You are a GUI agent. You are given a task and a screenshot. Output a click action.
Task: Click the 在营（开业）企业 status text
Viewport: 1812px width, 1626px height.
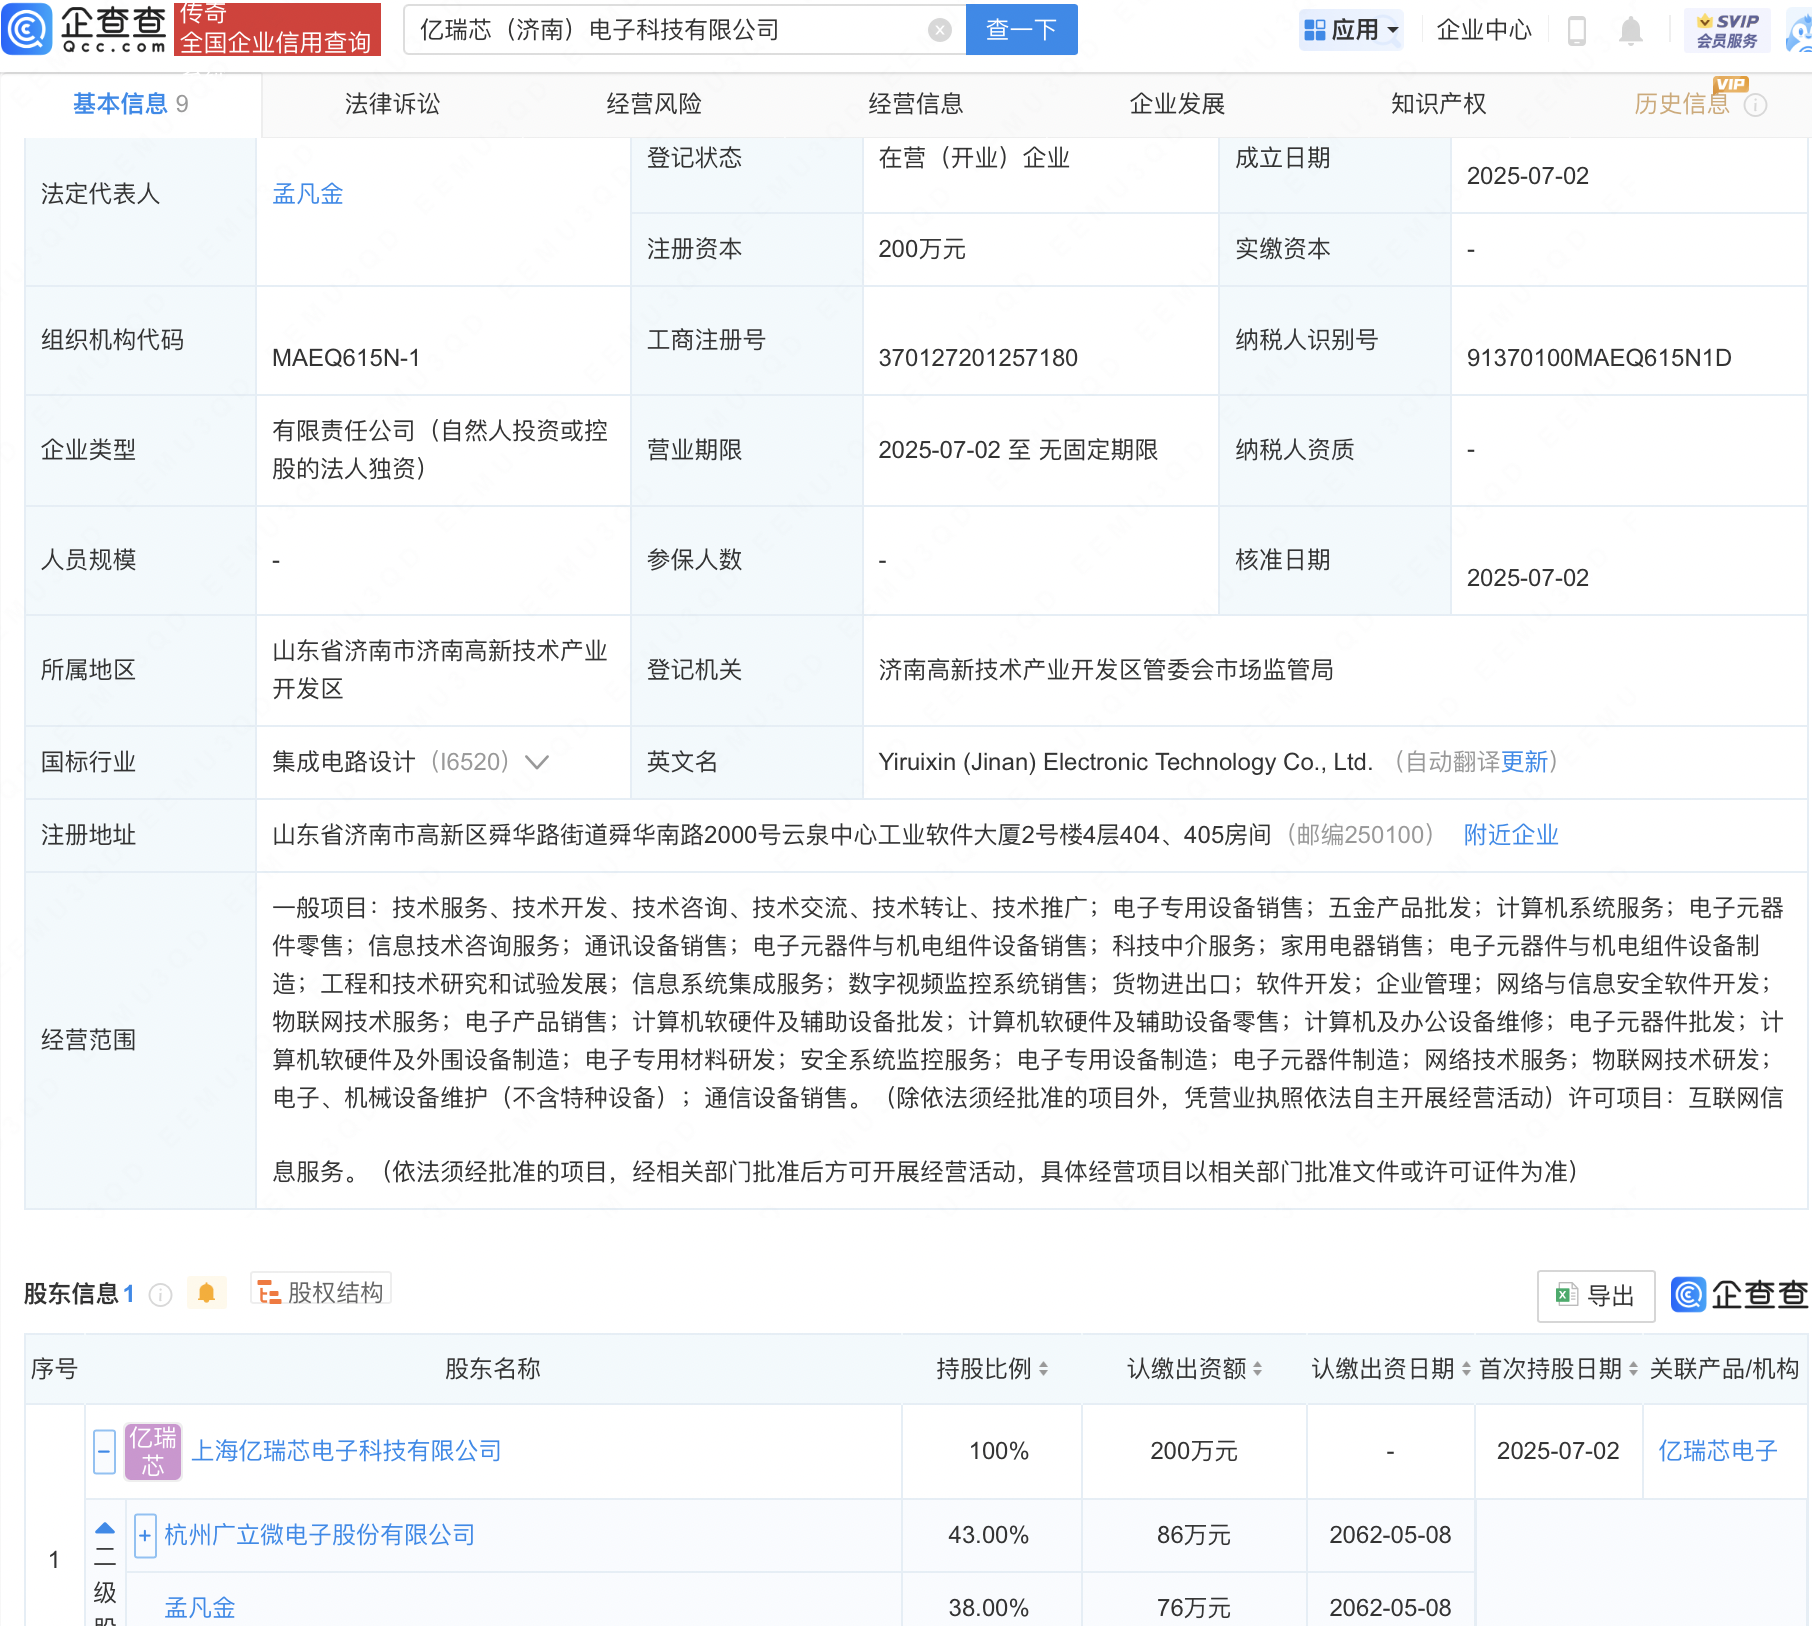pos(974,158)
